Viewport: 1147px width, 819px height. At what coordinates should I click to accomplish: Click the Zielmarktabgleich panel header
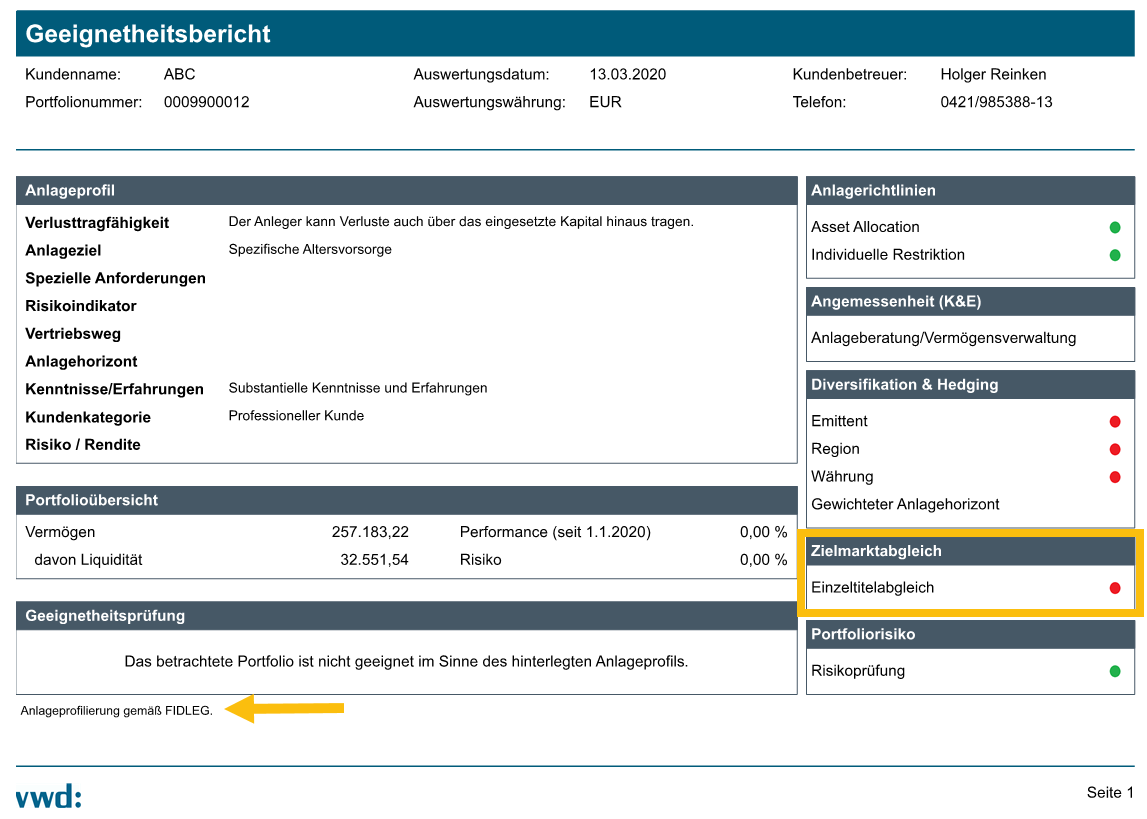pos(970,551)
